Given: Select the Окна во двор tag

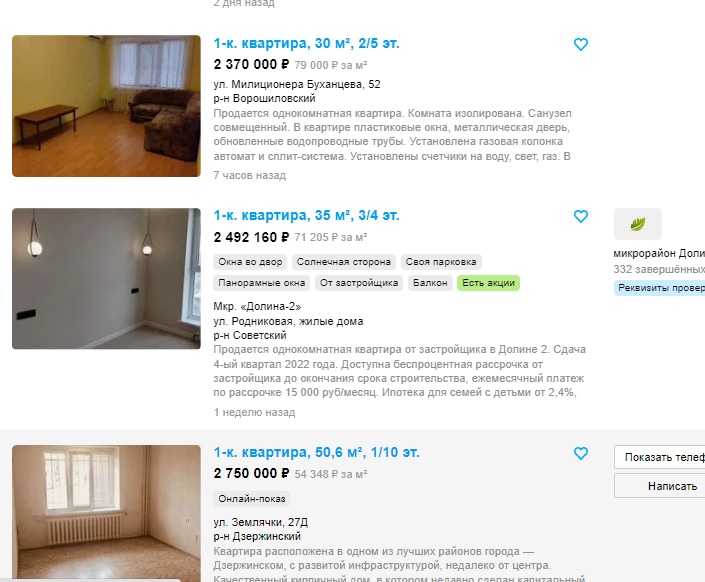Looking at the screenshot, I should [x=250, y=262].
